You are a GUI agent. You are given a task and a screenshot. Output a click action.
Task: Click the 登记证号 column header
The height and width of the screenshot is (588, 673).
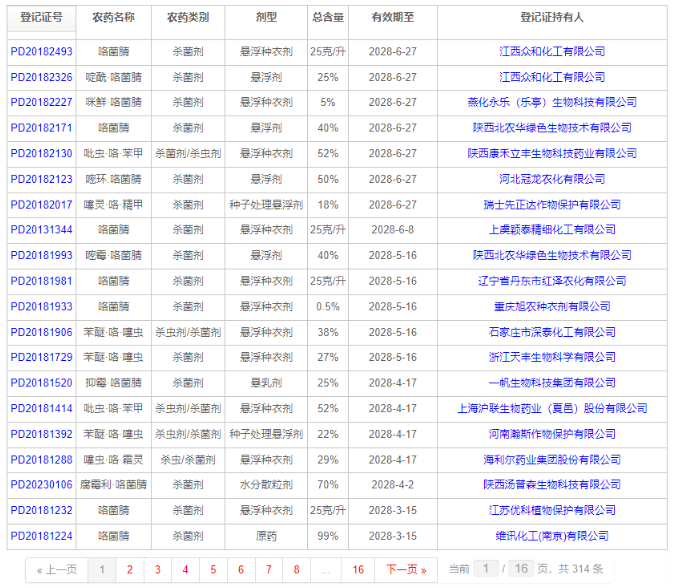pos(41,18)
